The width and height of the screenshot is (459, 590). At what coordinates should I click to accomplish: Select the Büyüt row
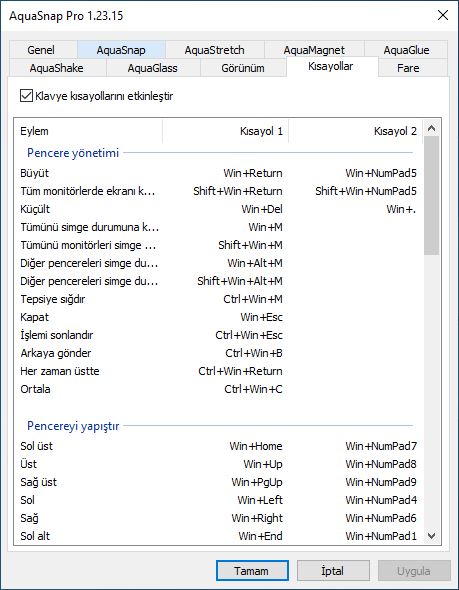click(x=218, y=173)
